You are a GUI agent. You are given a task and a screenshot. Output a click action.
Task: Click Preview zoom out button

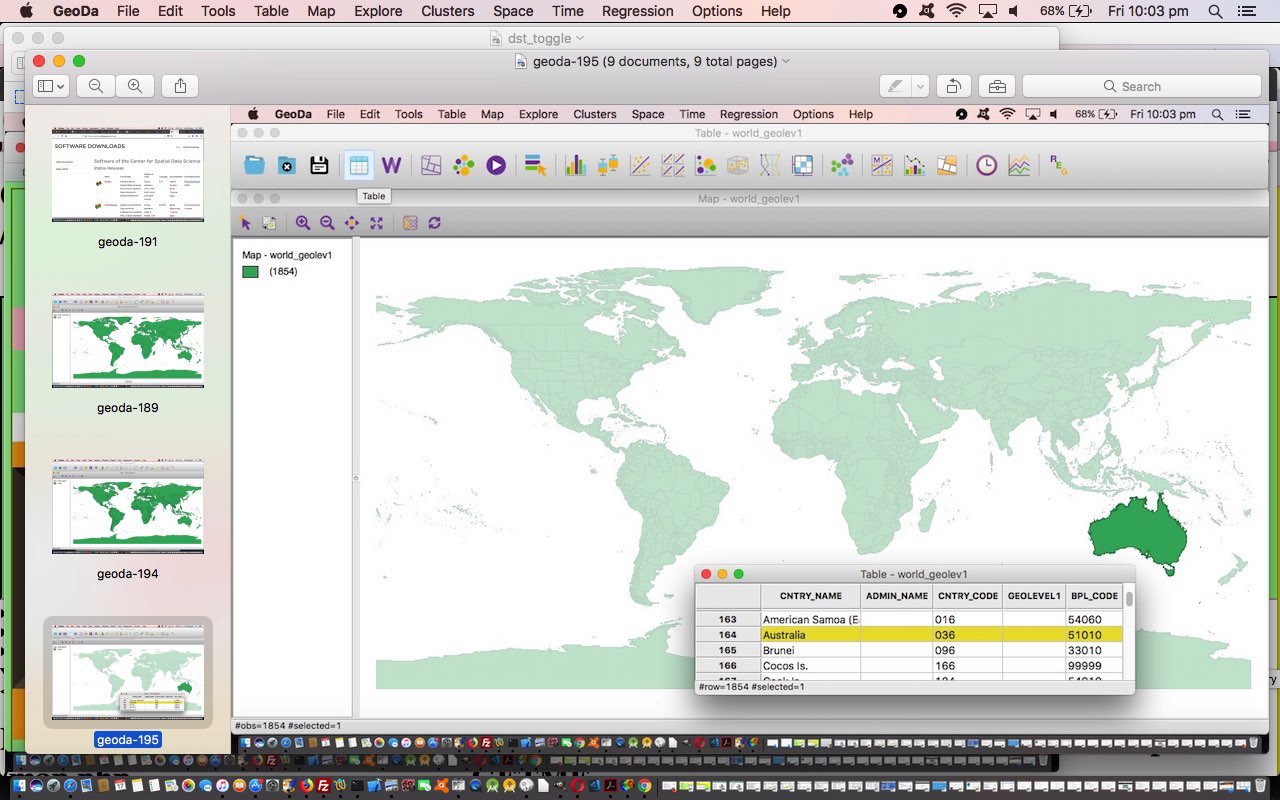coord(96,86)
